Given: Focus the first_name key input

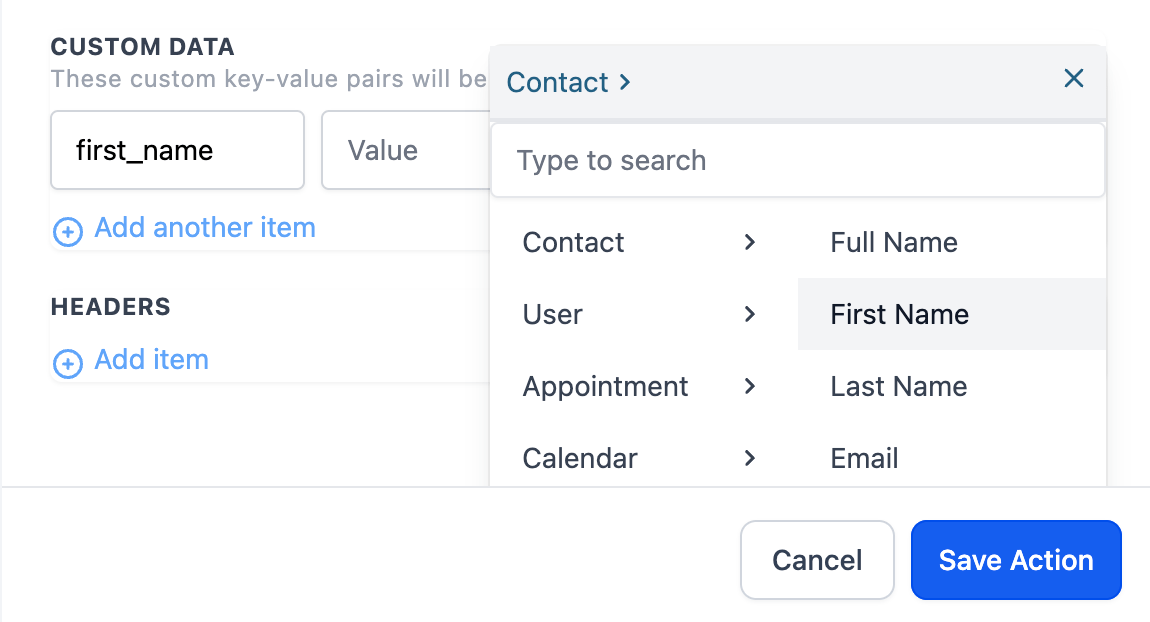Looking at the screenshot, I should click(177, 151).
